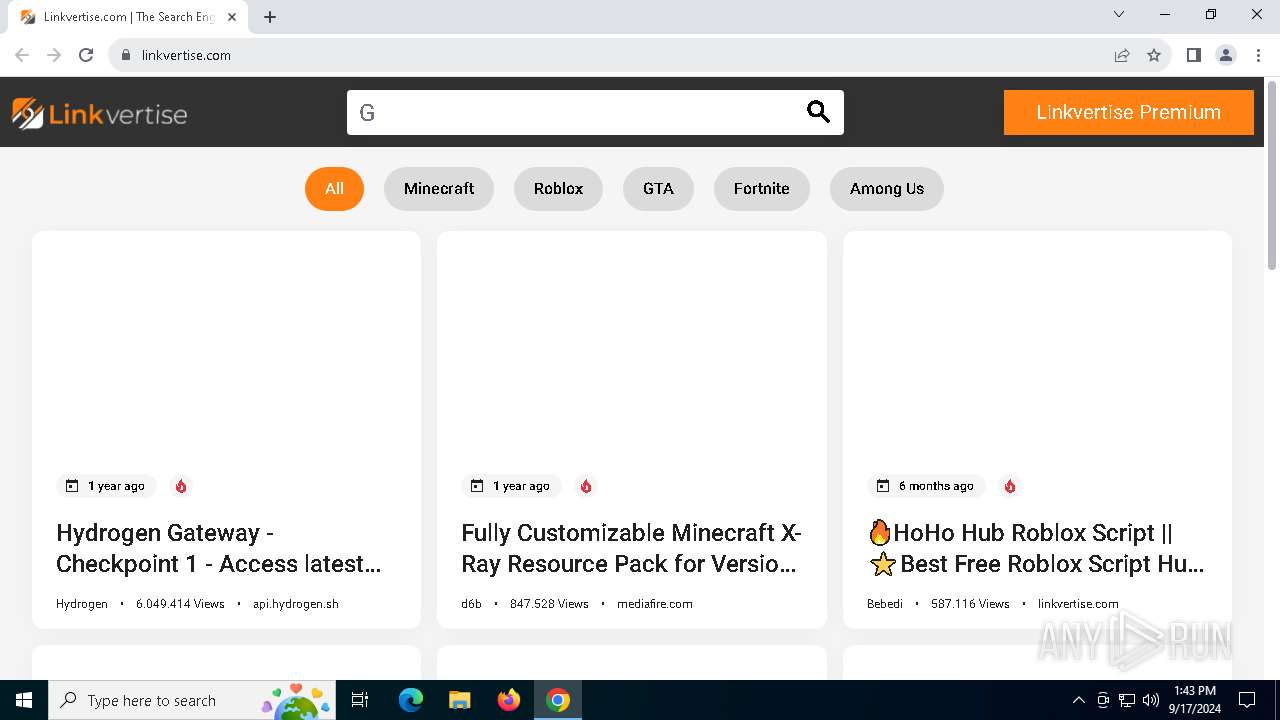1280x720 pixels.
Task: Open HoHo Hub Roblox Script title
Action: click(1036, 548)
